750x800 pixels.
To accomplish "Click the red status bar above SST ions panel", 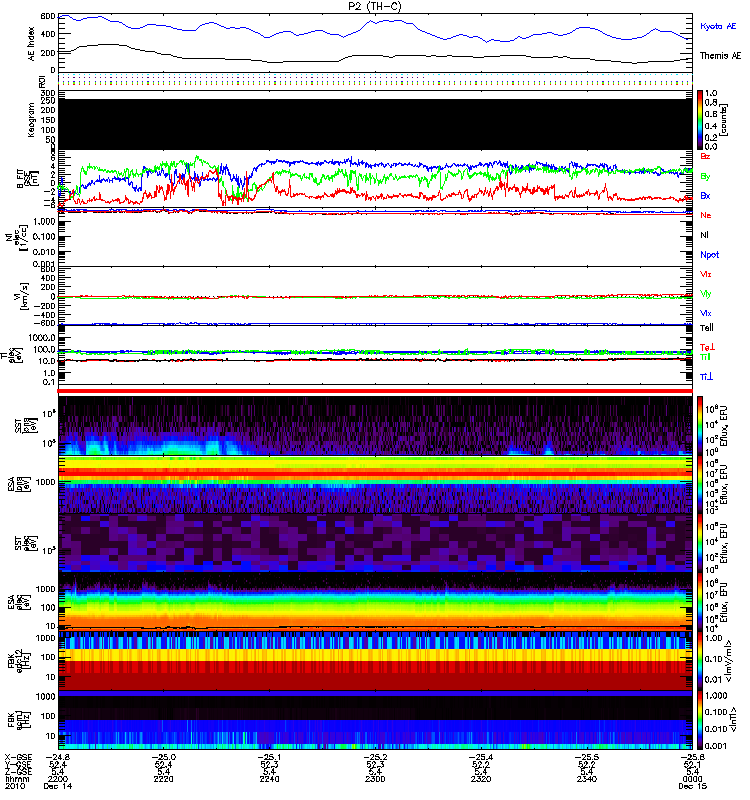I will [x=375, y=391].
